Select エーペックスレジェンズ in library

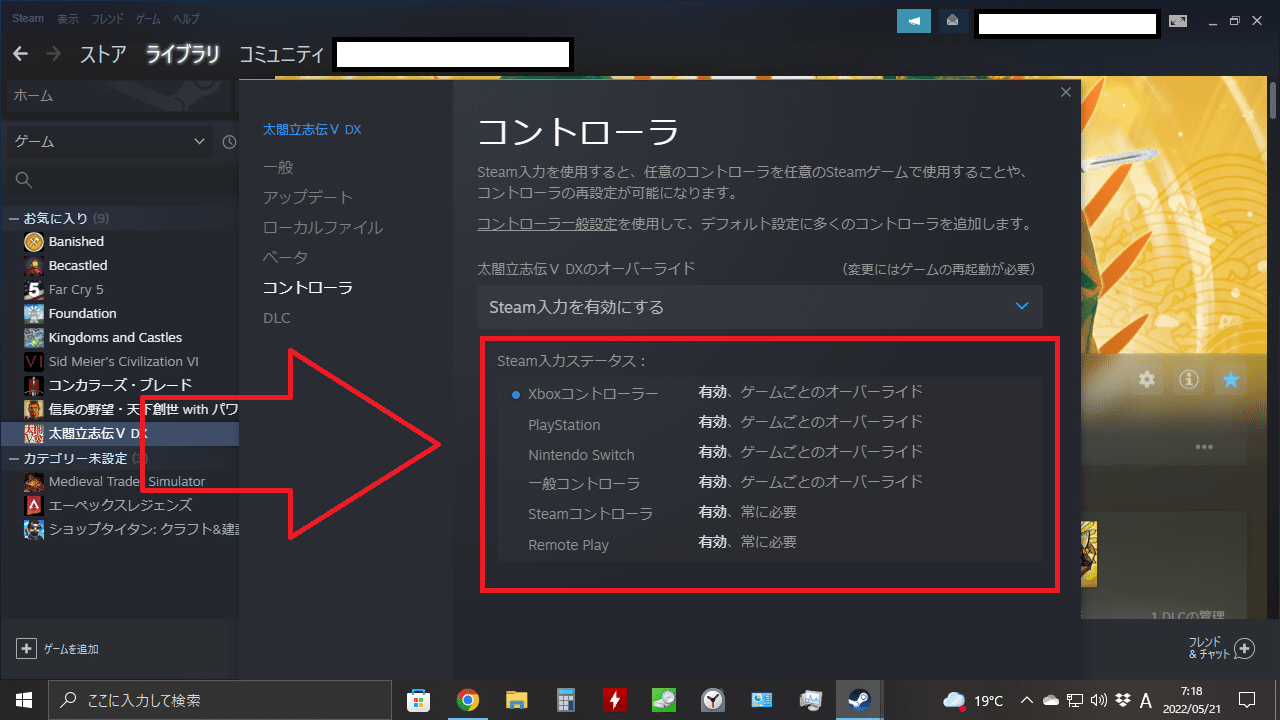coord(120,505)
